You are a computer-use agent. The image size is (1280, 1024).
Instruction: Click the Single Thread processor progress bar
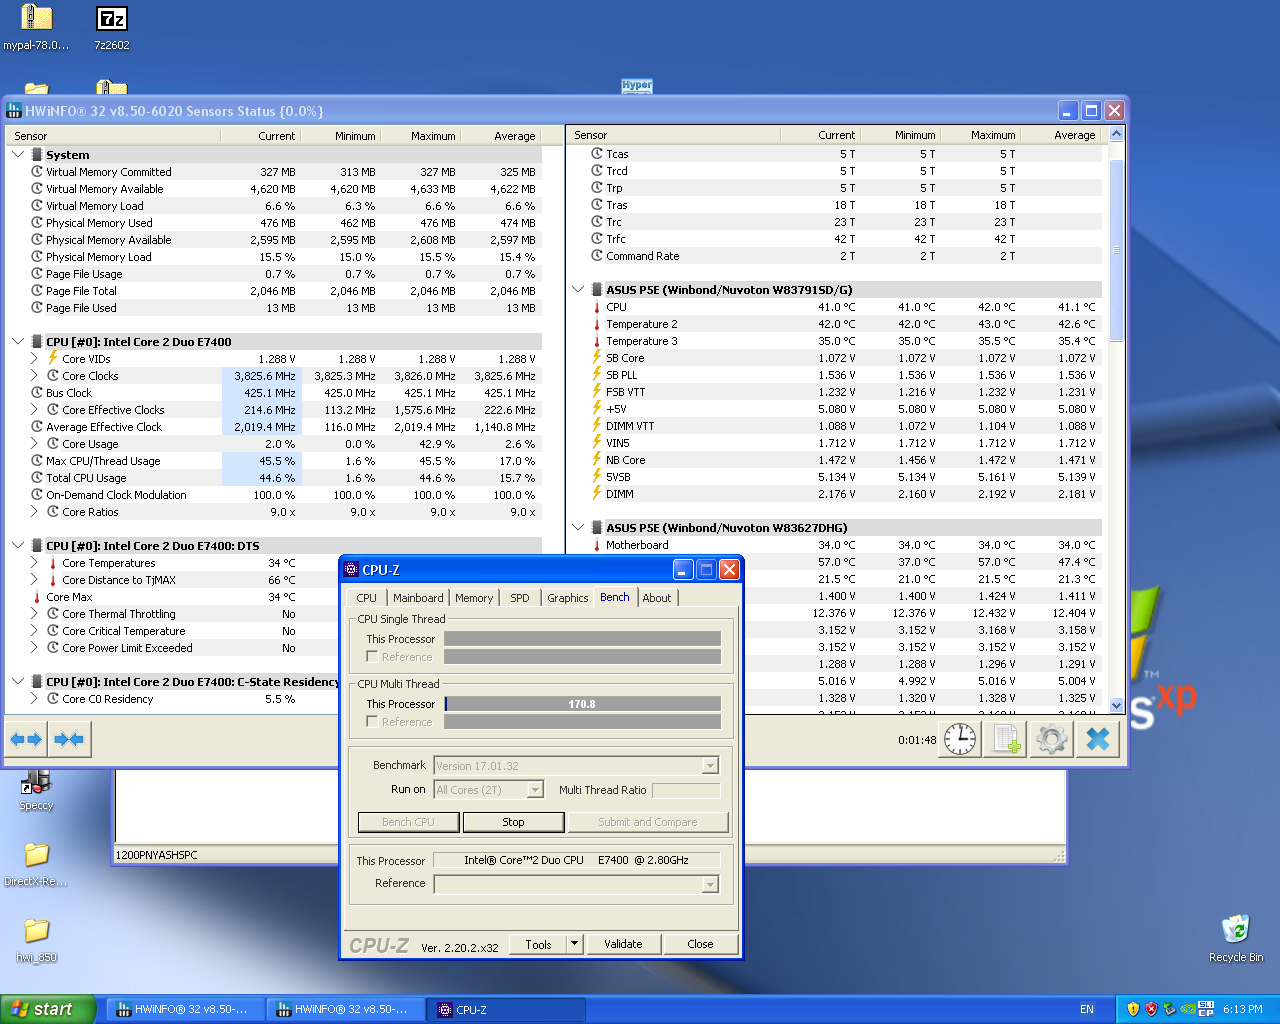pyautogui.click(x=583, y=639)
